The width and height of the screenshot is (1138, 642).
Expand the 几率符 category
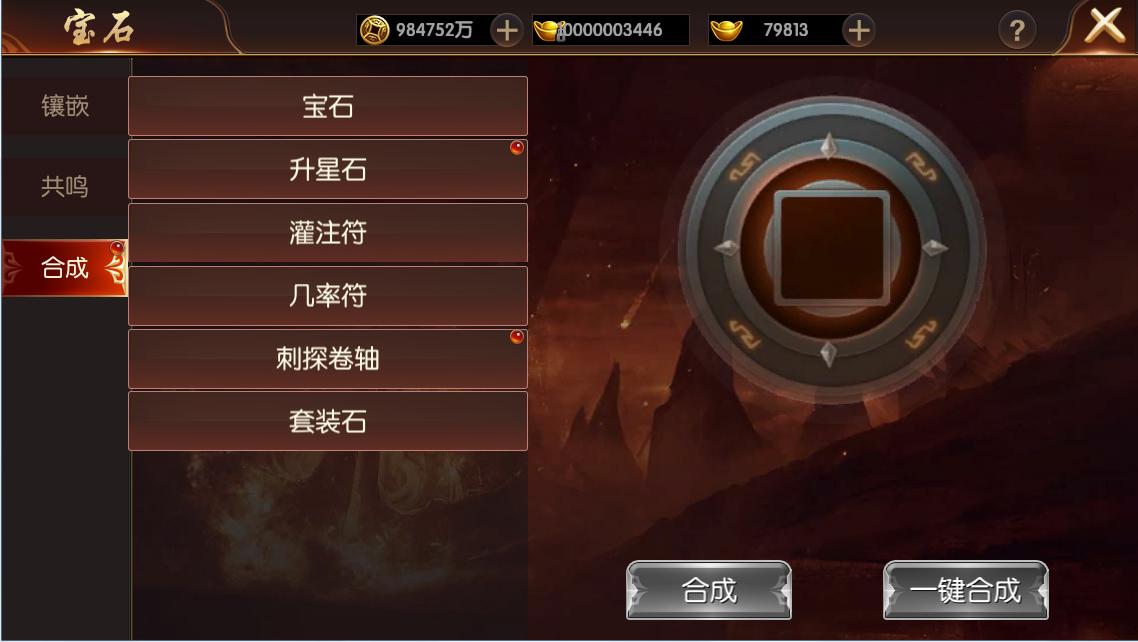[x=328, y=295]
